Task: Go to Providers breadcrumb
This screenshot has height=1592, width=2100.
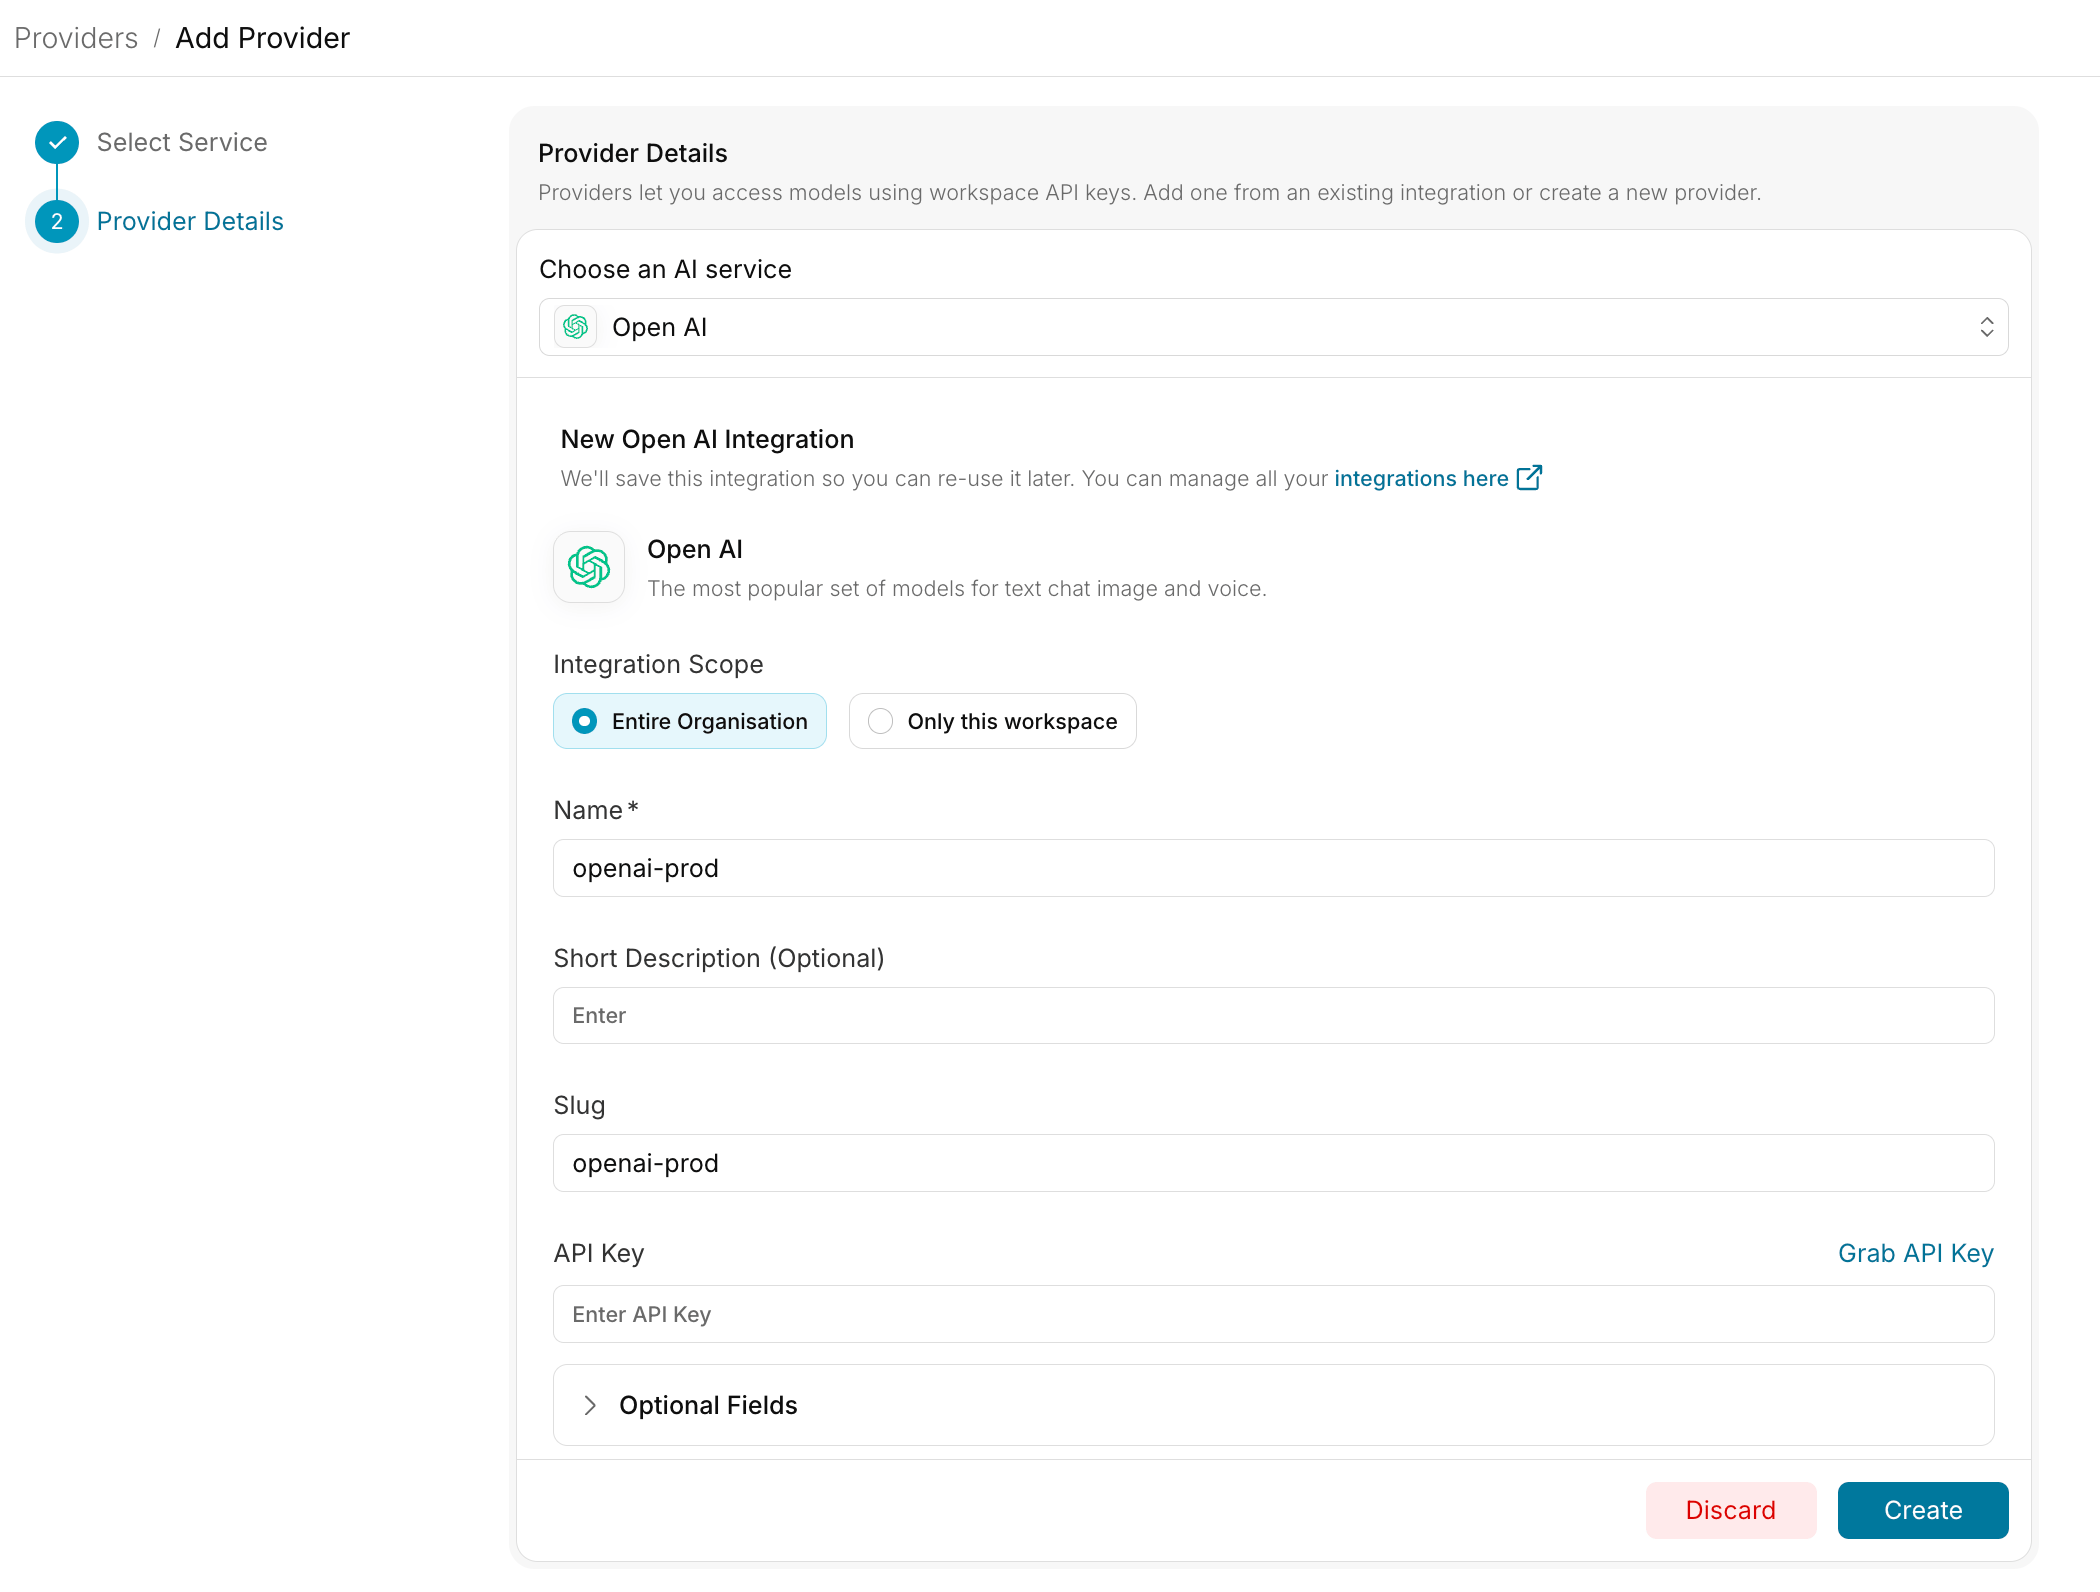Action: click(x=76, y=38)
